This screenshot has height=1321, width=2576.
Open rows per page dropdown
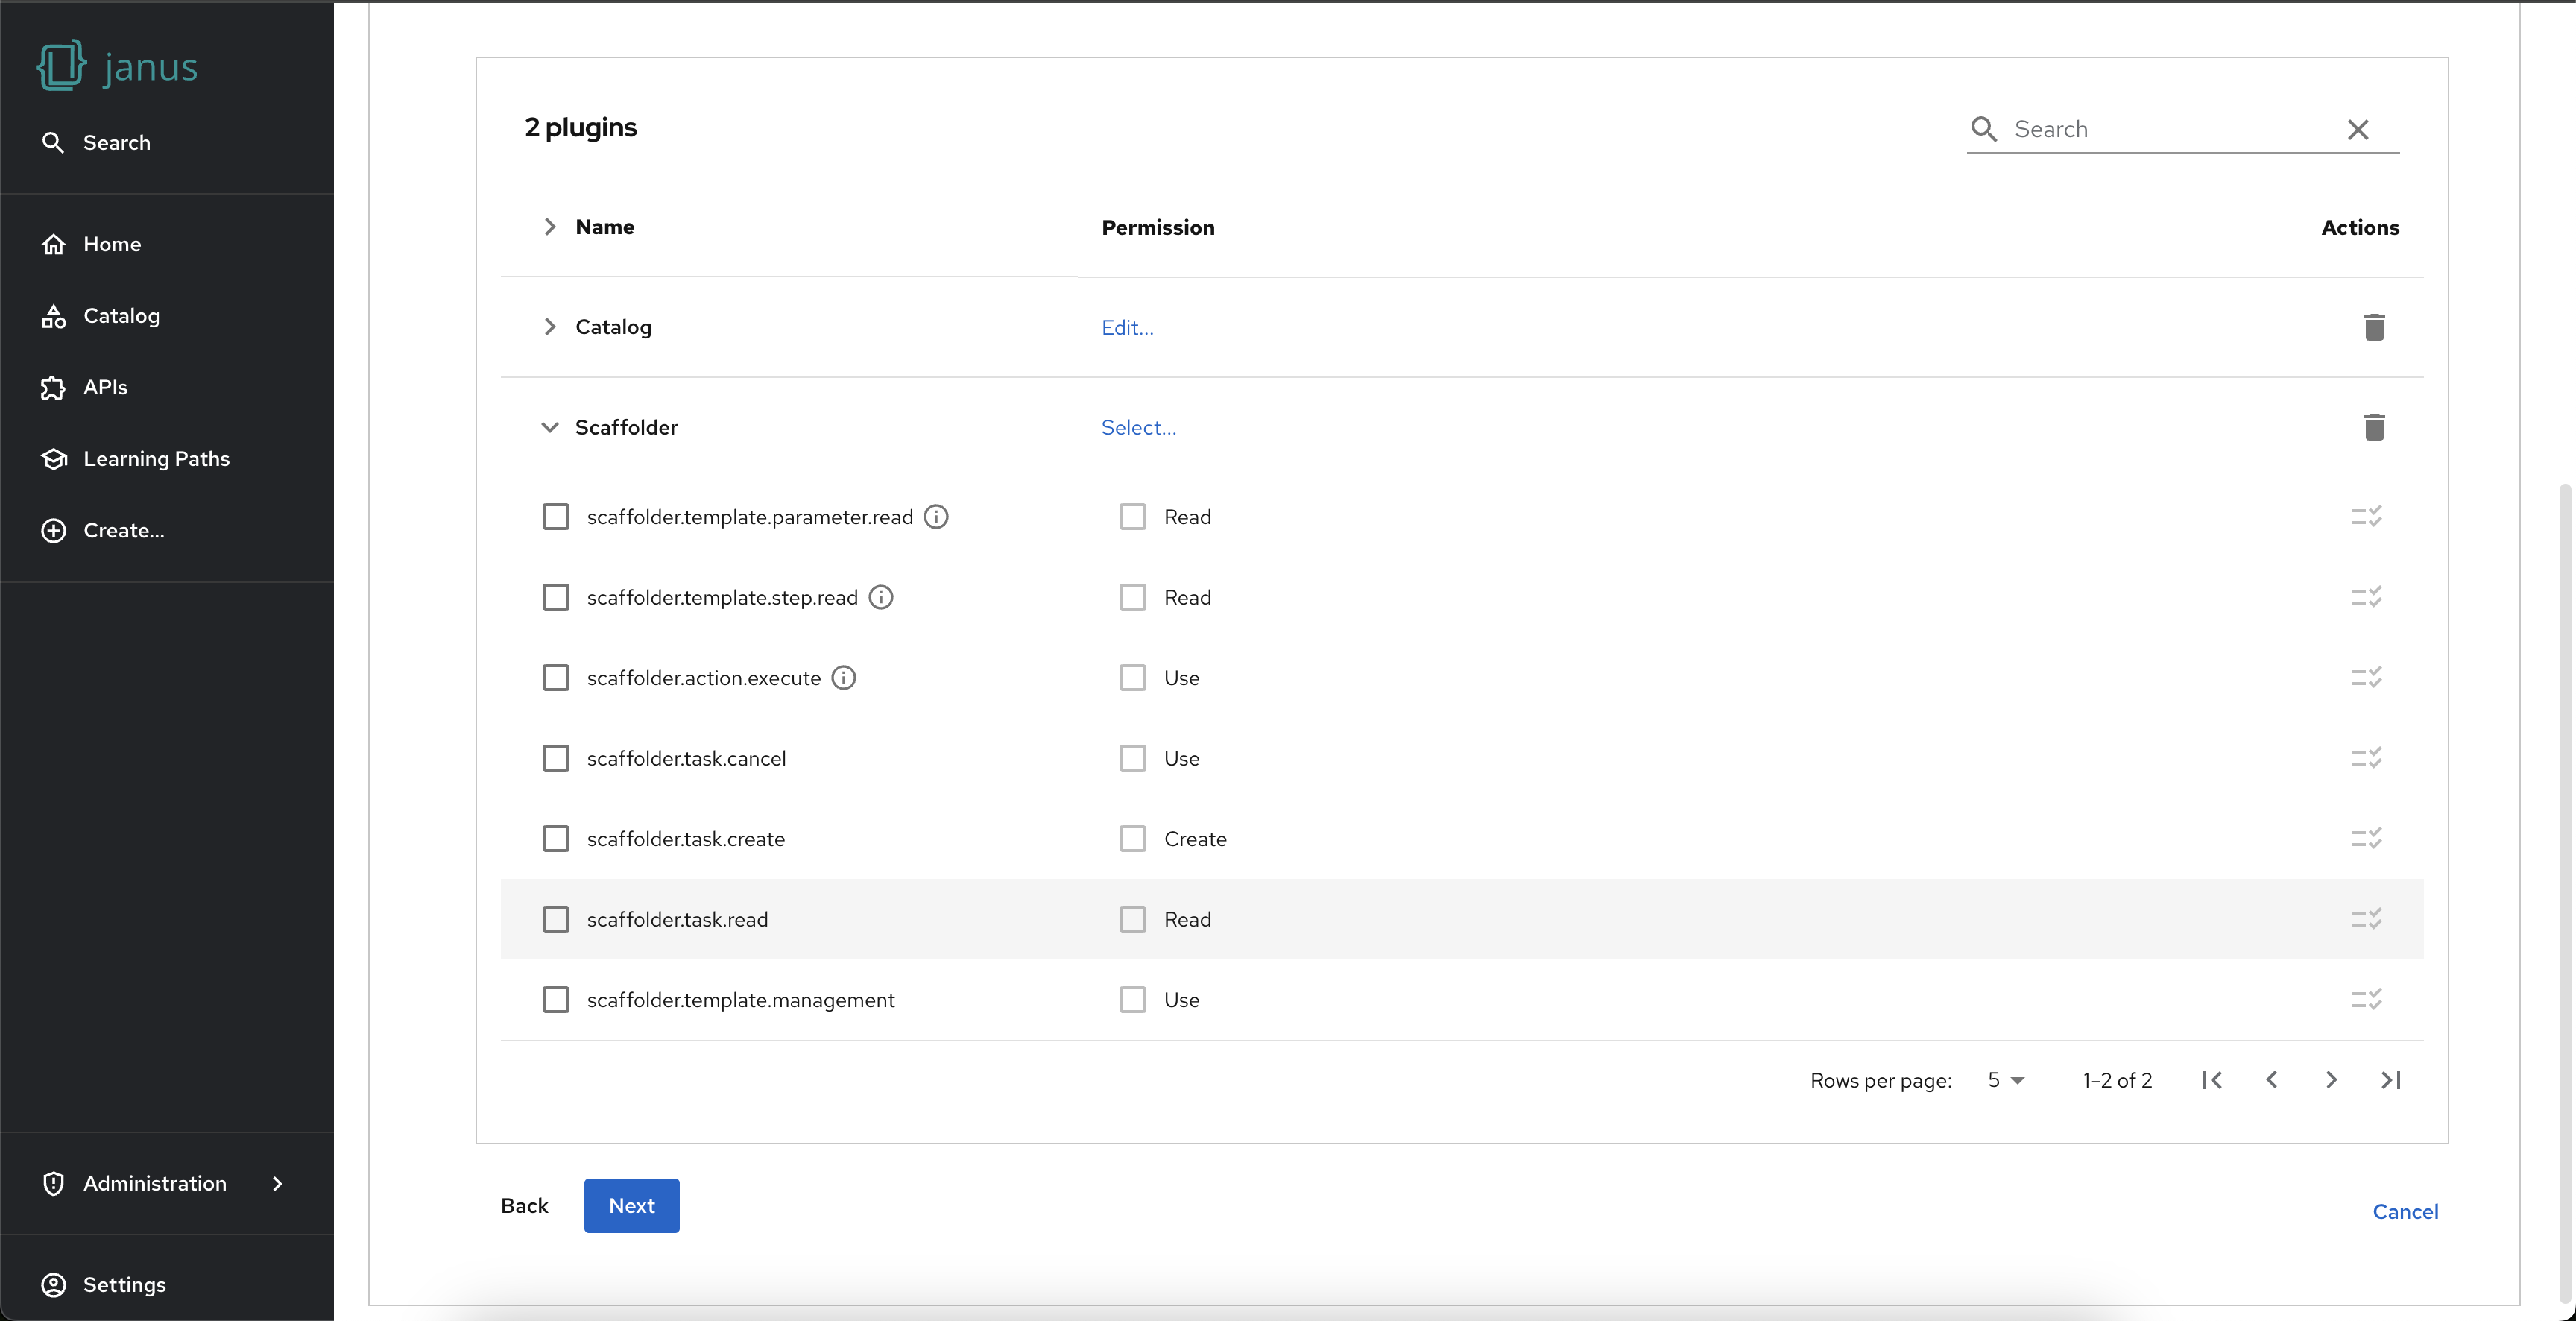point(2005,1080)
